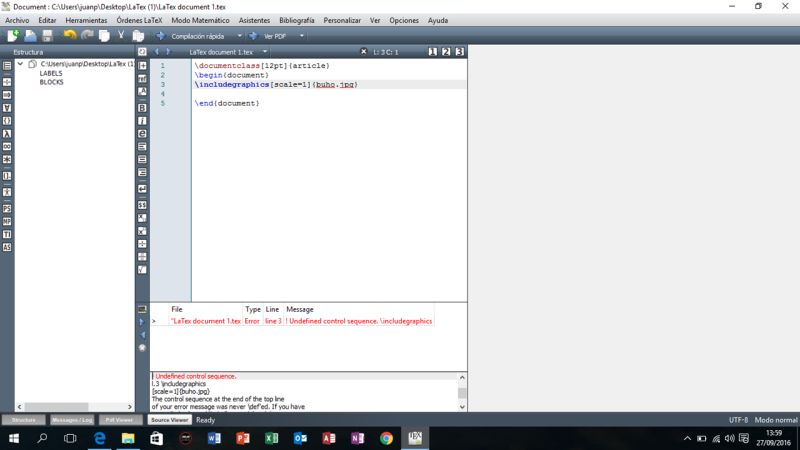Screen dimensions: 800x450
Task: Insert fraction from editor sidebar
Action: click(x=142, y=244)
